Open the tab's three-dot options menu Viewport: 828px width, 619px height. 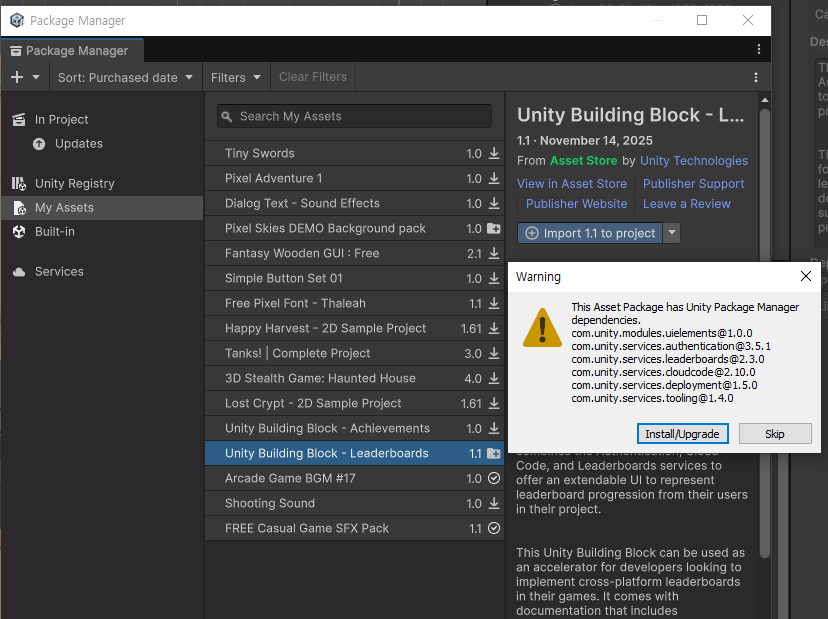(759, 49)
